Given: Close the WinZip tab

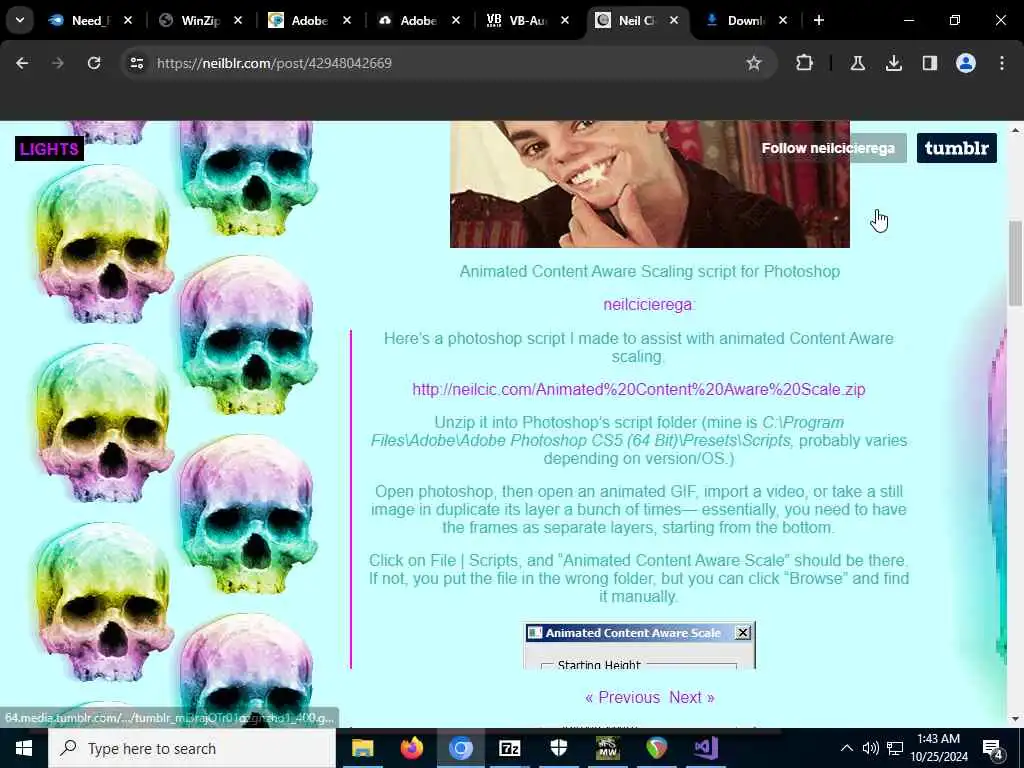Looking at the screenshot, I should [238, 20].
